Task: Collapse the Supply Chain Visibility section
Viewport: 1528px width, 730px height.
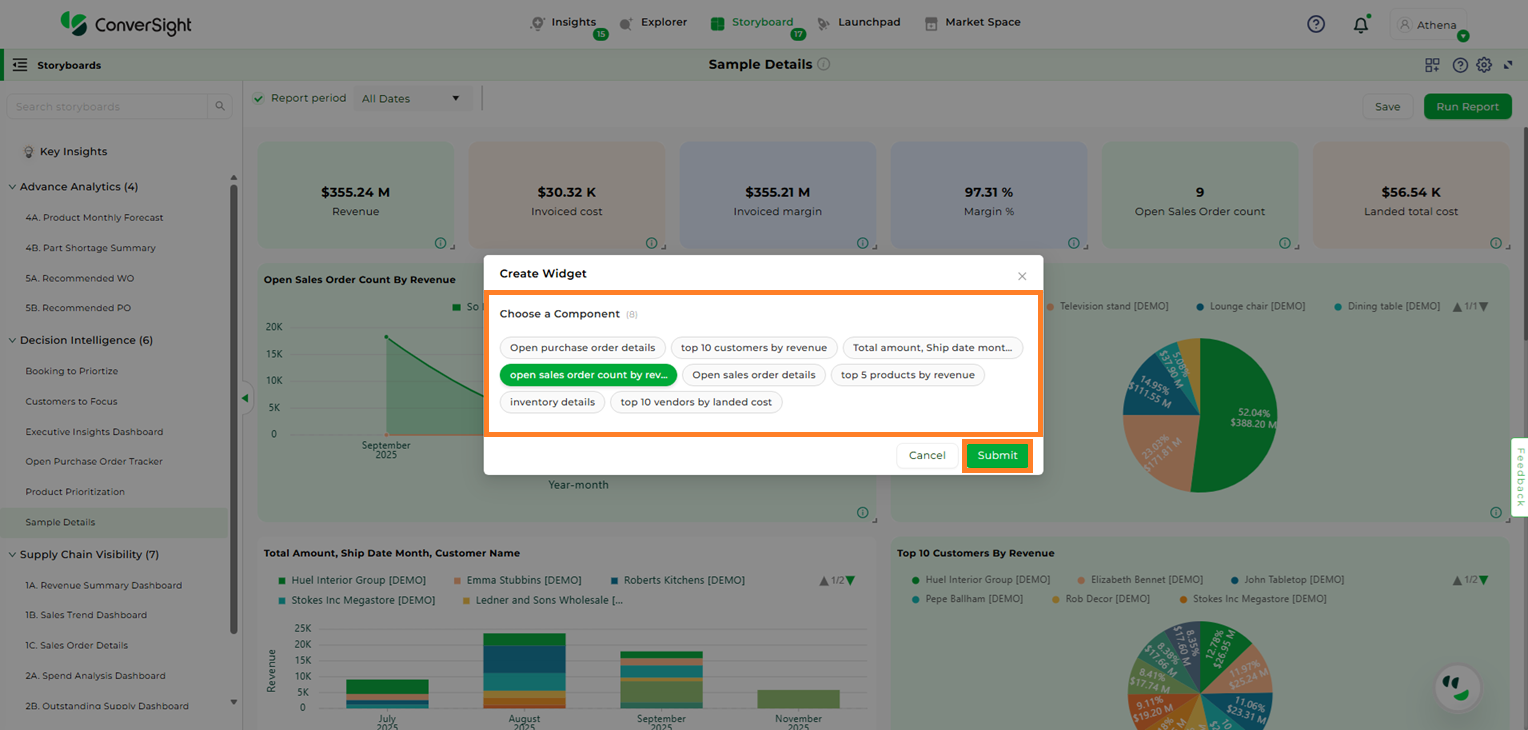Action: [x=13, y=555]
